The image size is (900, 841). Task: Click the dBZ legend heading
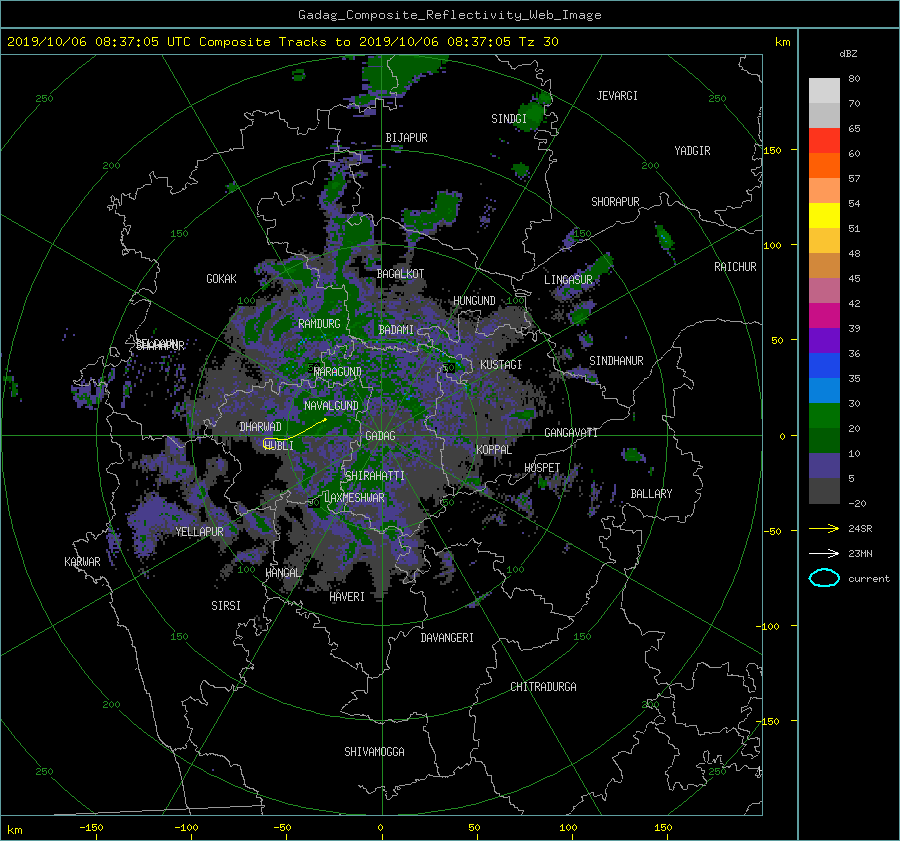[x=848, y=53]
